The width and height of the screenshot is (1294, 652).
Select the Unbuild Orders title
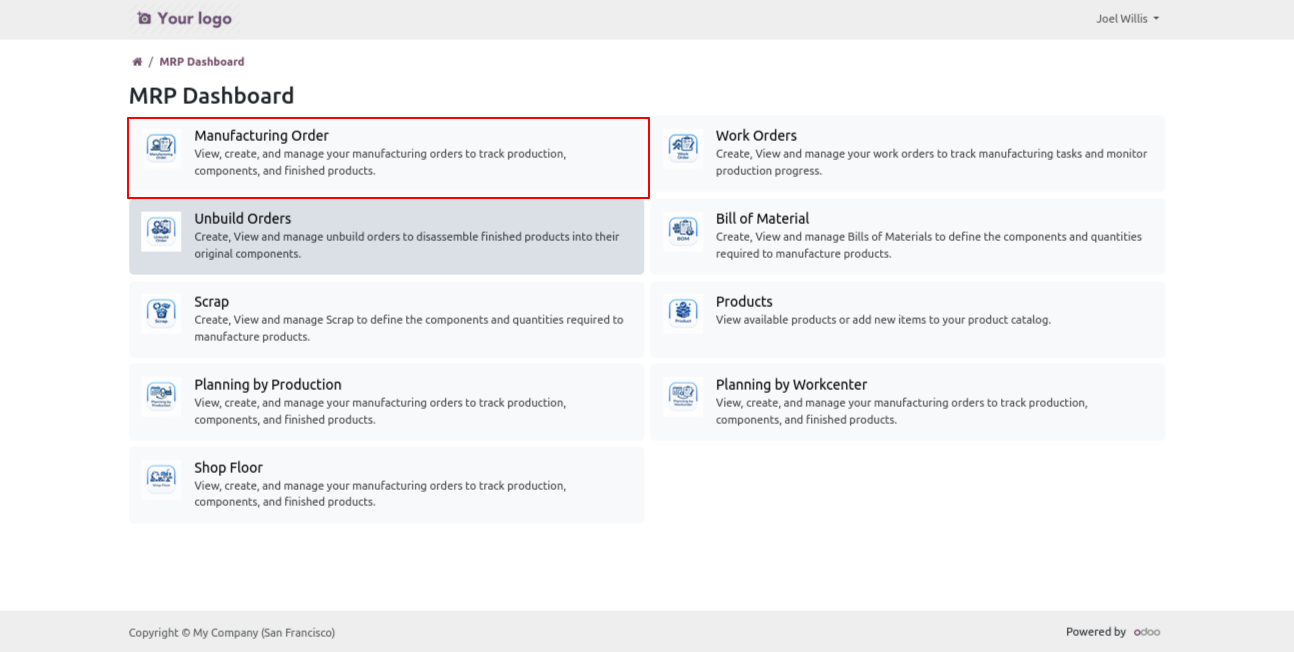242,219
